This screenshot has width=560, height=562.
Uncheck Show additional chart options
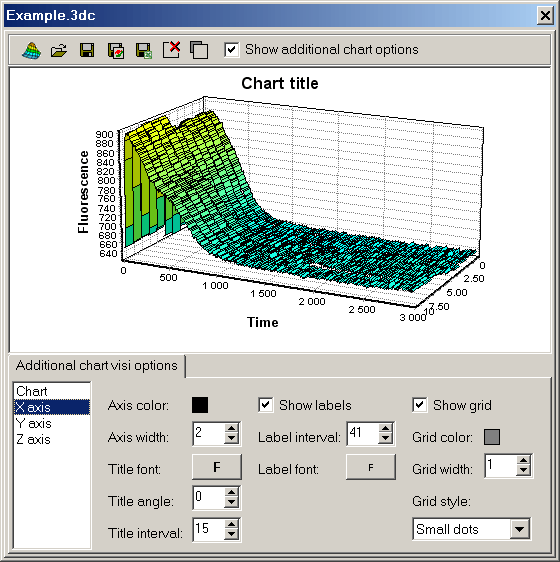point(231,49)
